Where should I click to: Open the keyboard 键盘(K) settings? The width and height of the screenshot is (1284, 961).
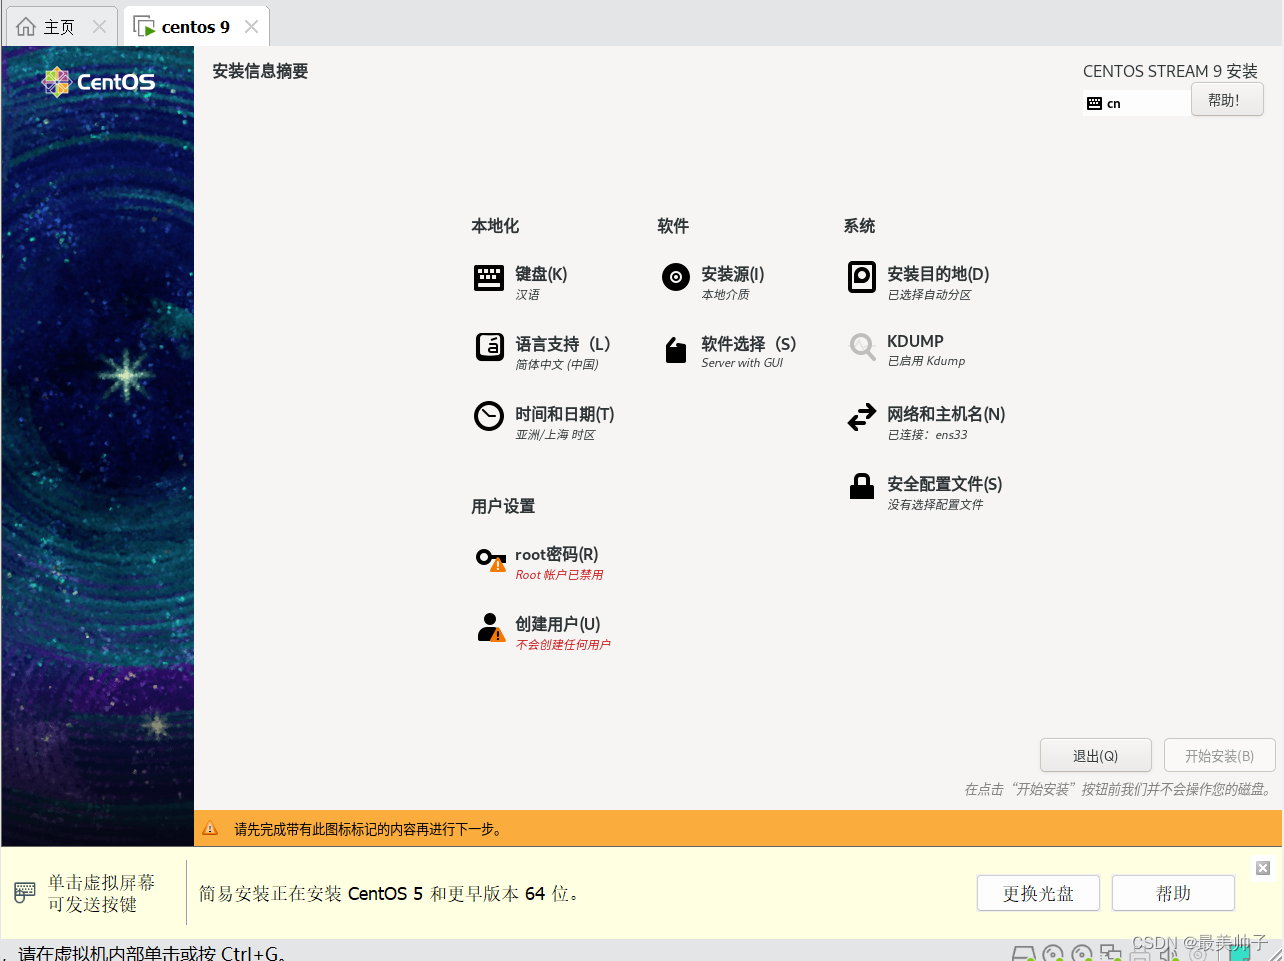(522, 282)
